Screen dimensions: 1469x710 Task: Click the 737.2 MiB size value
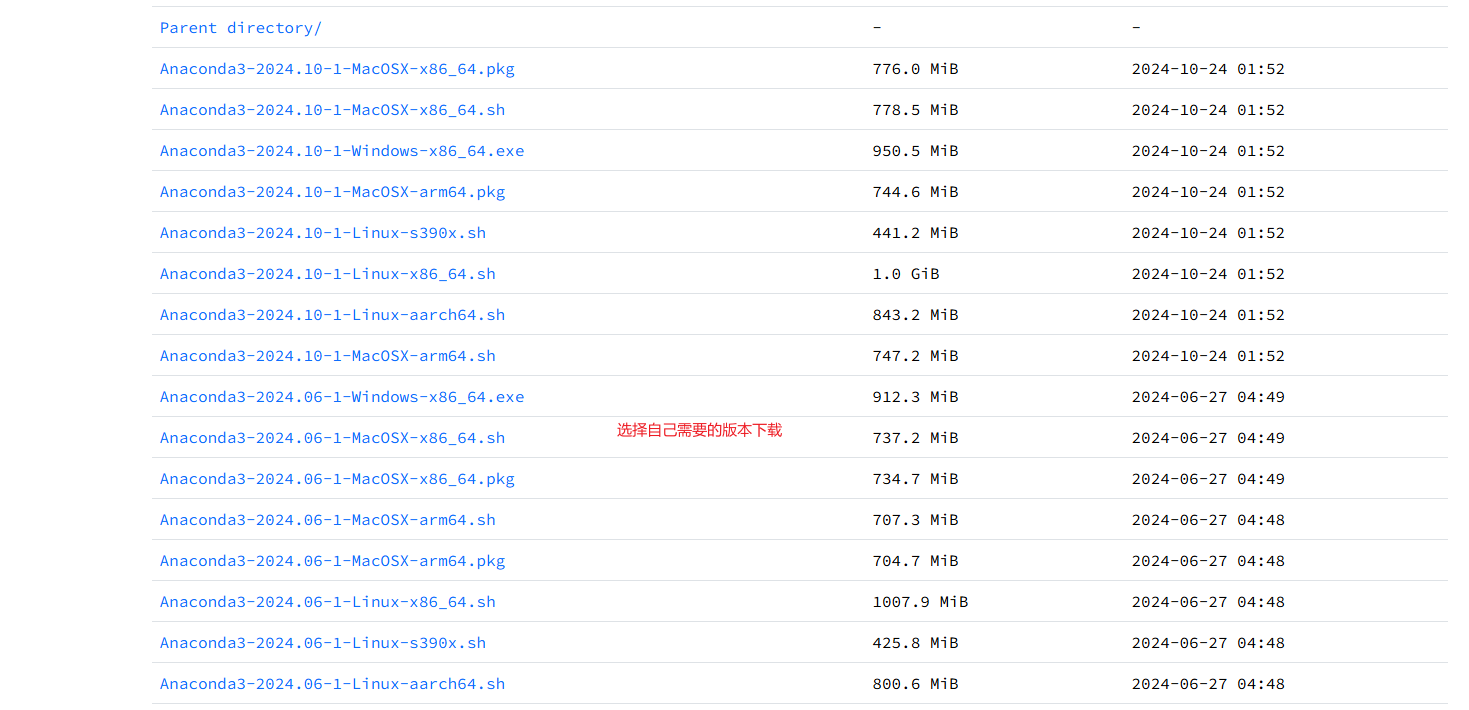click(x=915, y=438)
